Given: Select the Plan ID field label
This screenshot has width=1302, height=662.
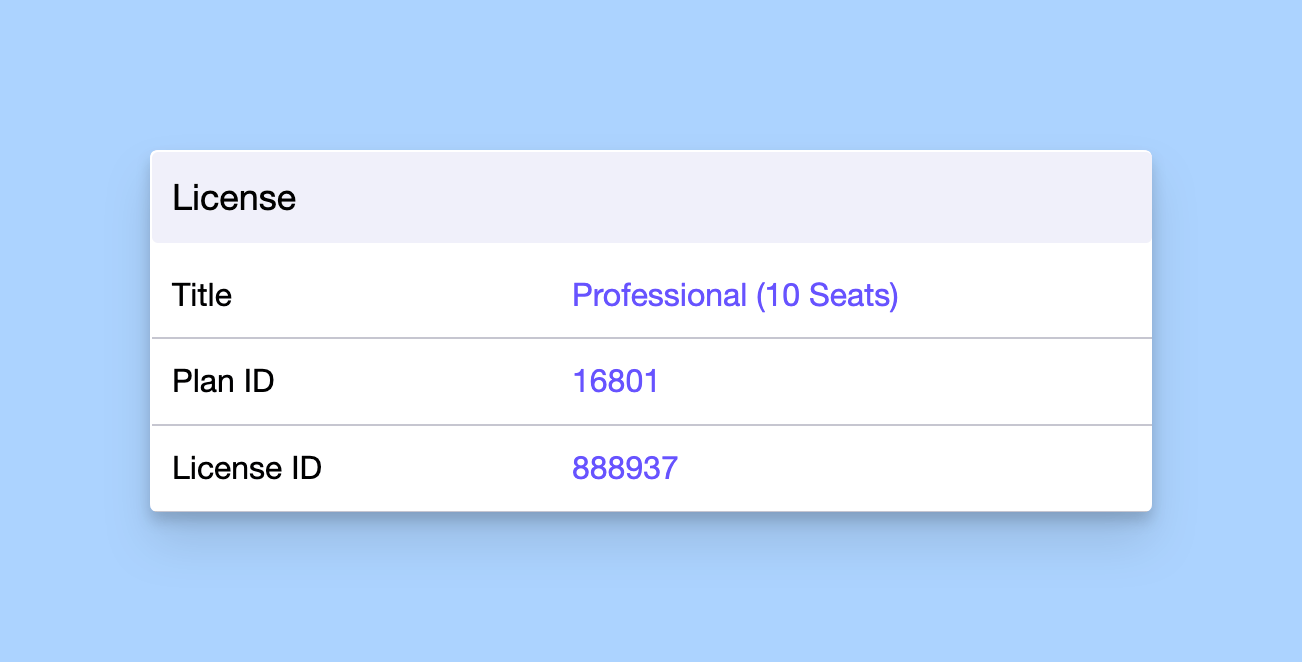Looking at the screenshot, I should (x=223, y=381).
